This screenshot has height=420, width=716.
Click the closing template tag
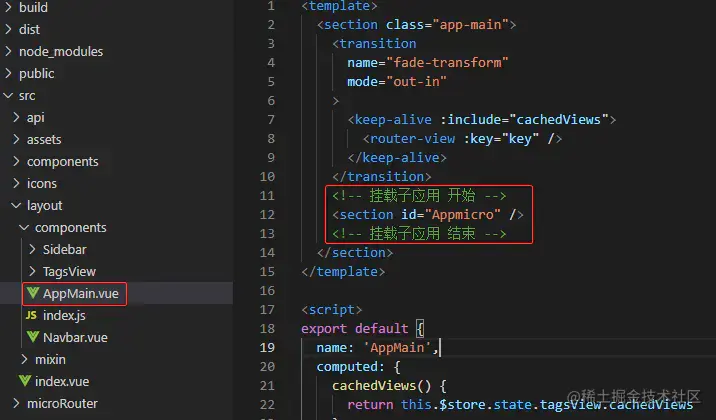(x=343, y=272)
